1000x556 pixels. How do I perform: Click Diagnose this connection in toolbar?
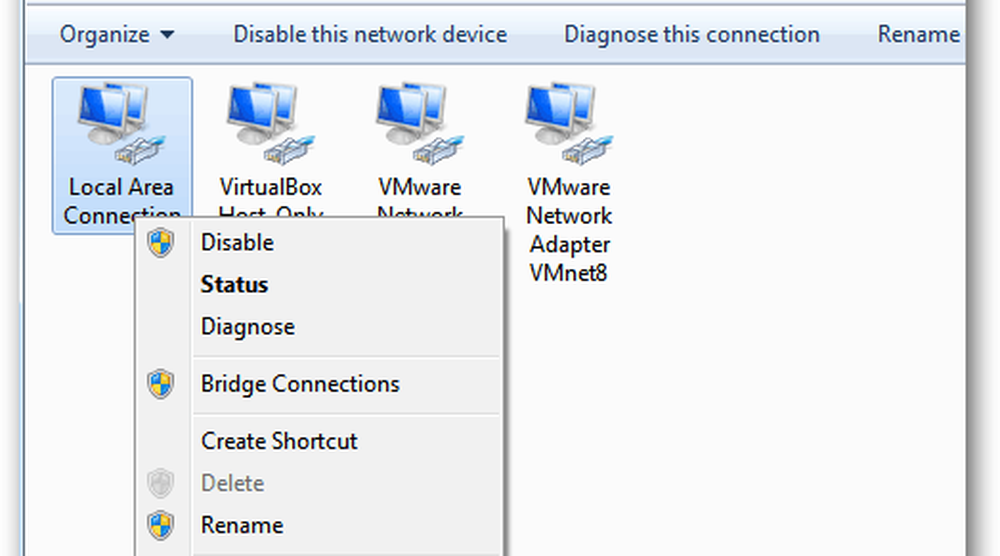coord(692,34)
